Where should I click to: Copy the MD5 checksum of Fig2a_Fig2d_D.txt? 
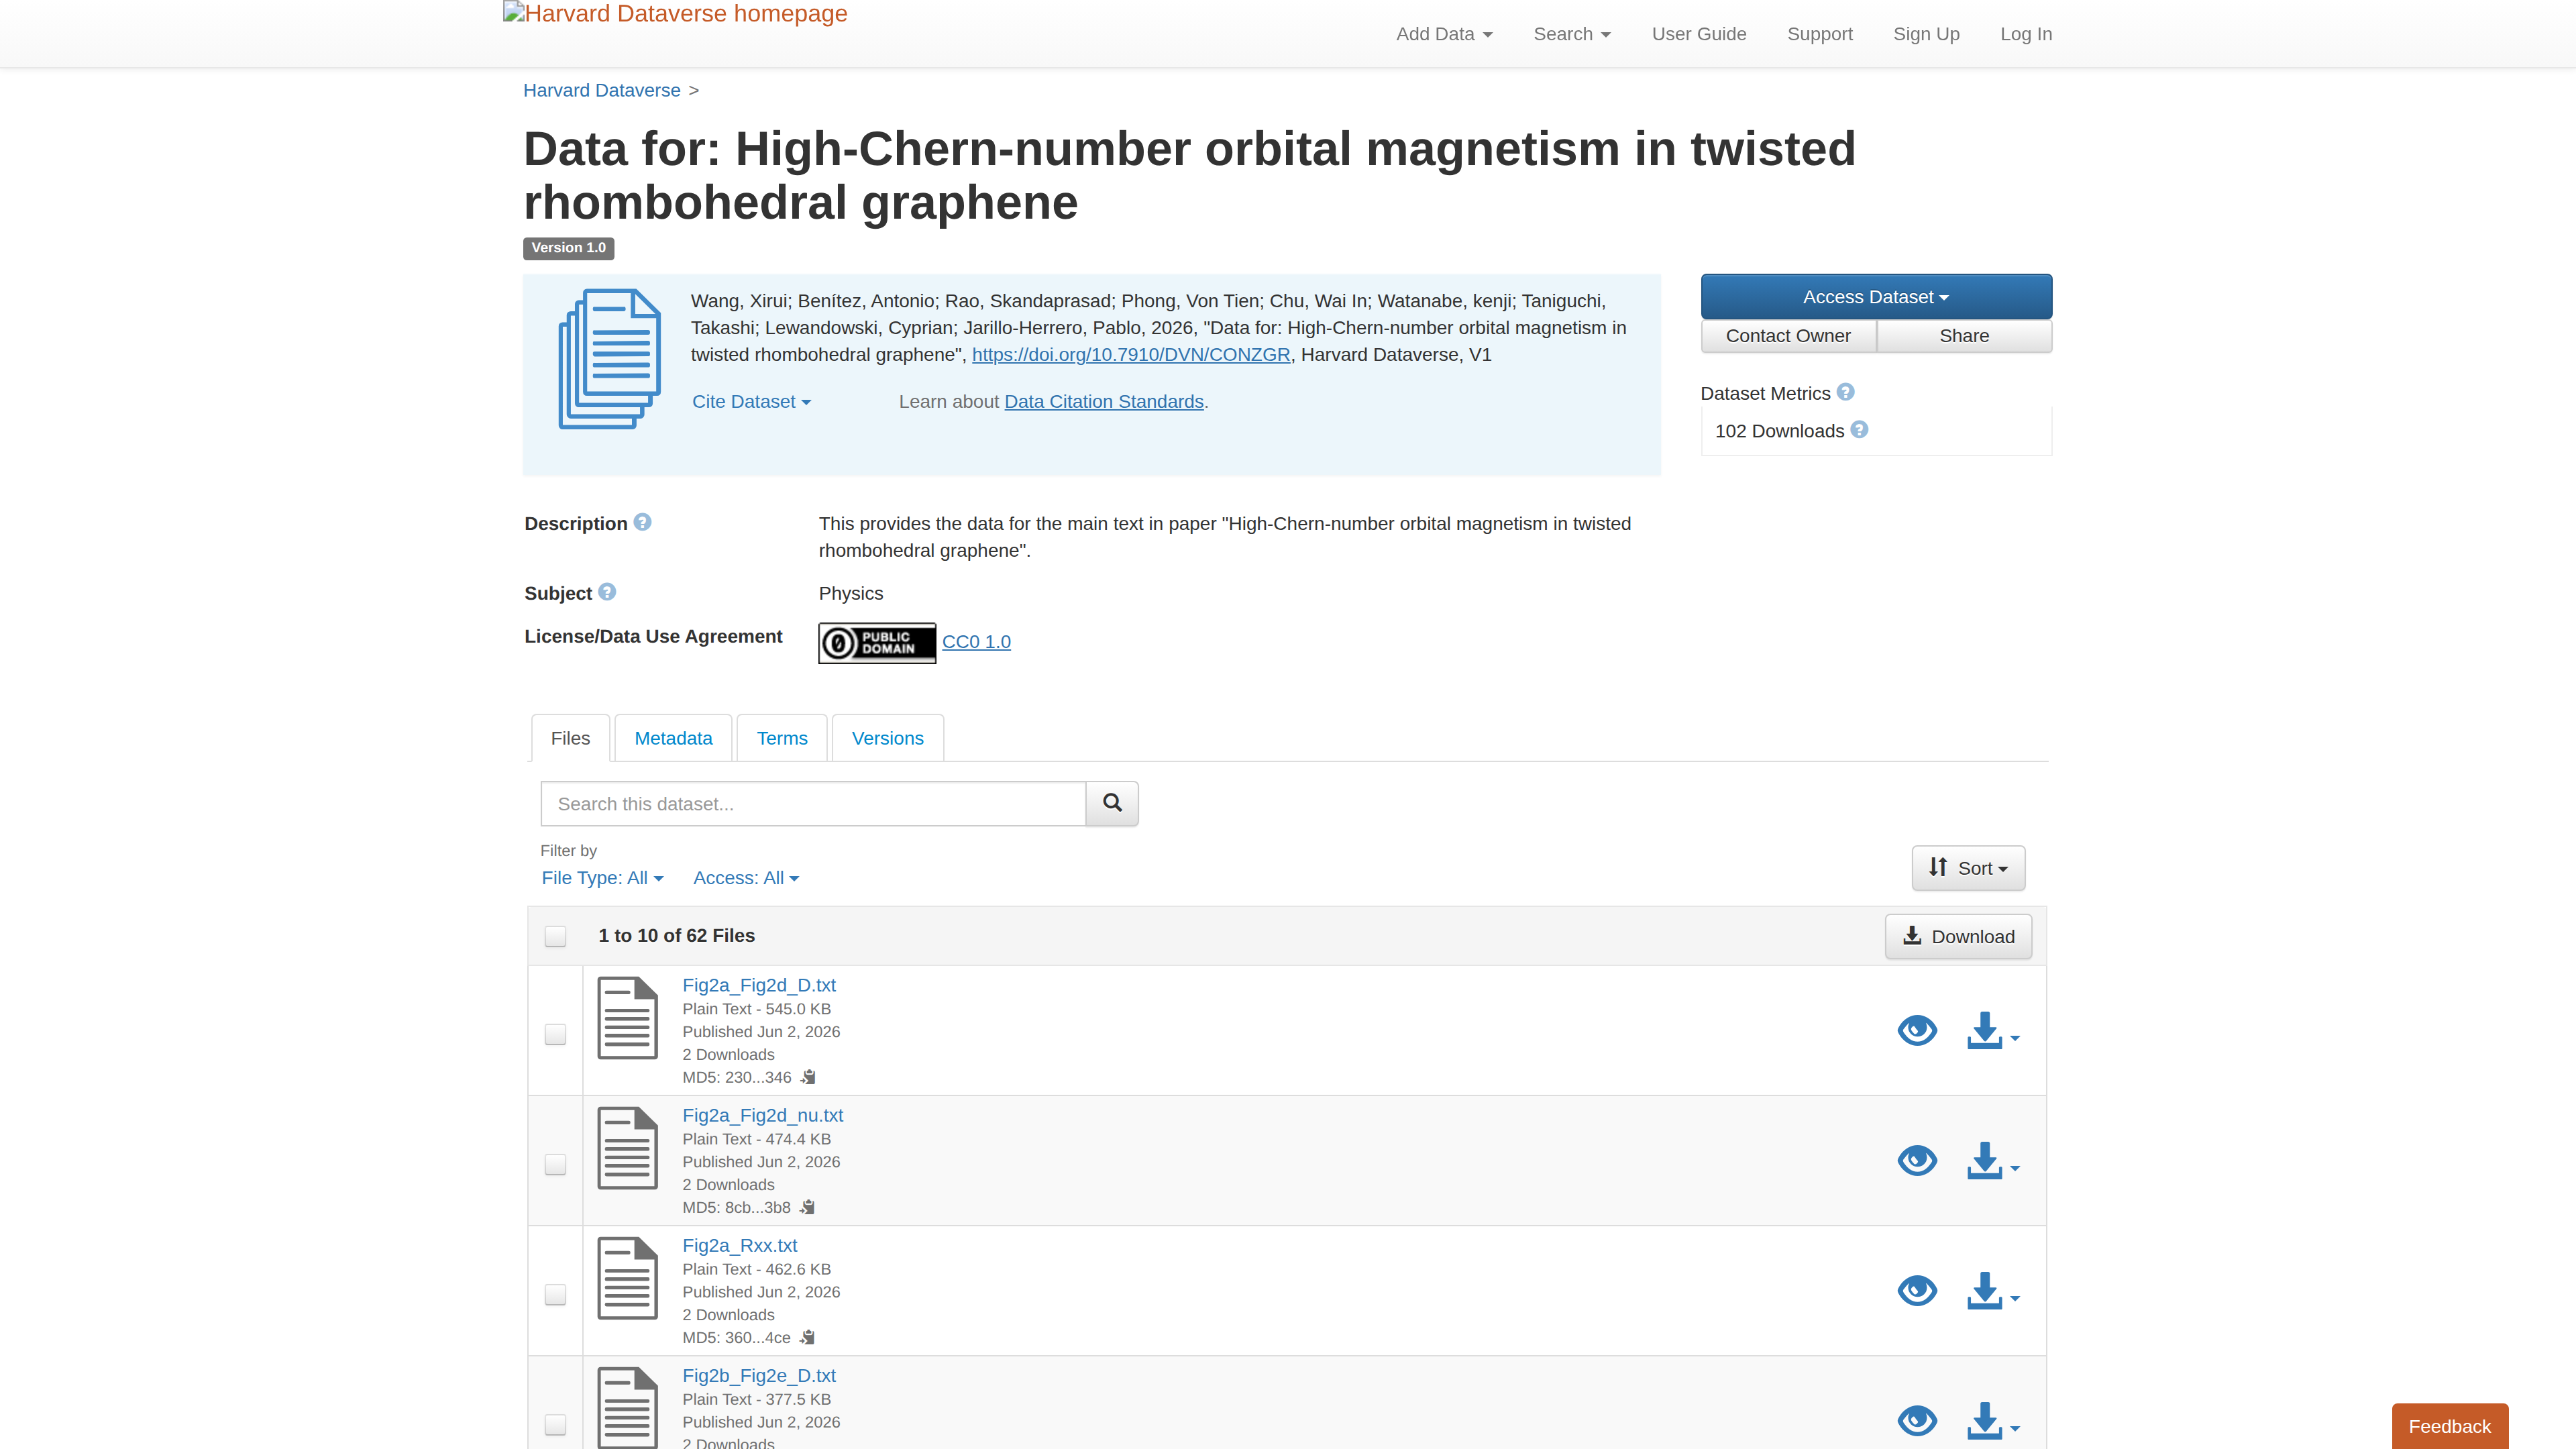tap(808, 1077)
